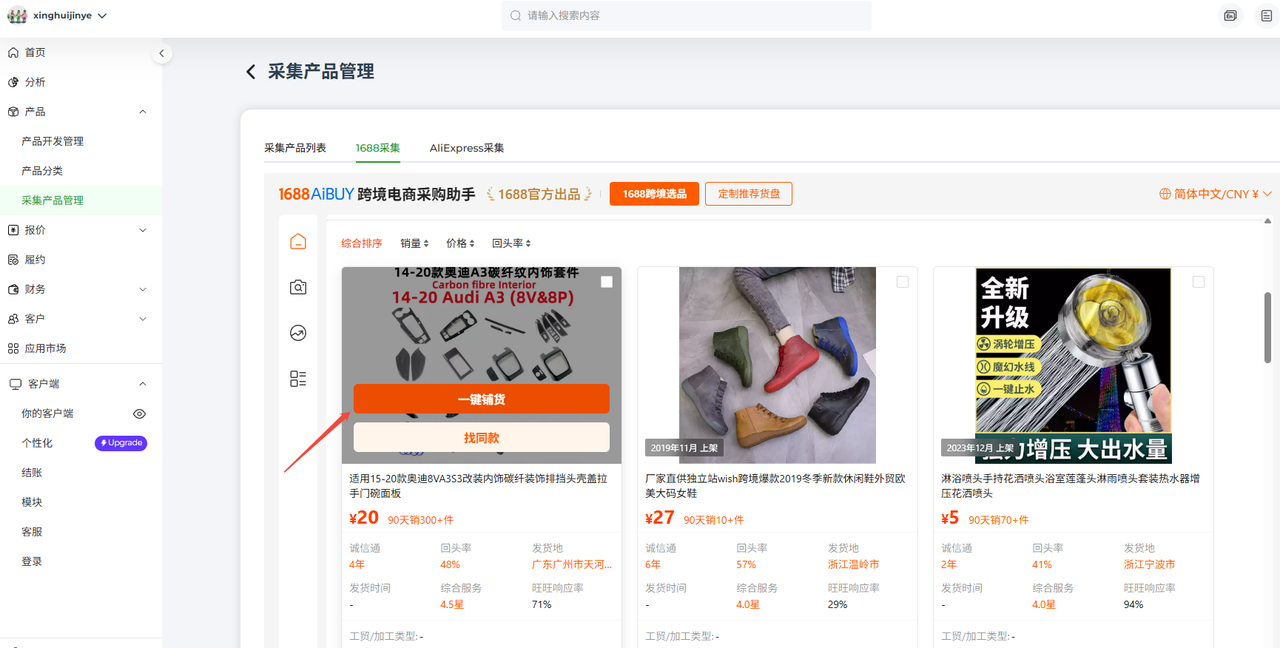
Task: Open 应用市场 app market icon
Action: click(13, 348)
